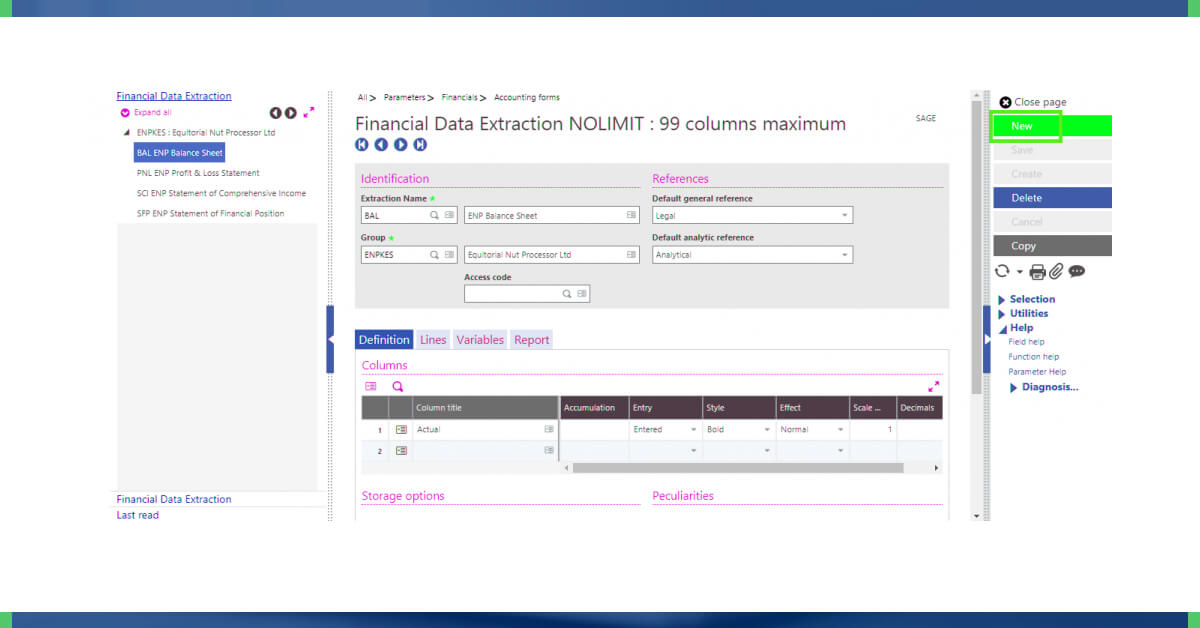Open card icon in Equitorial Nut Processor field
Image resolution: width=1200 pixels, height=628 pixels.
tap(631, 255)
